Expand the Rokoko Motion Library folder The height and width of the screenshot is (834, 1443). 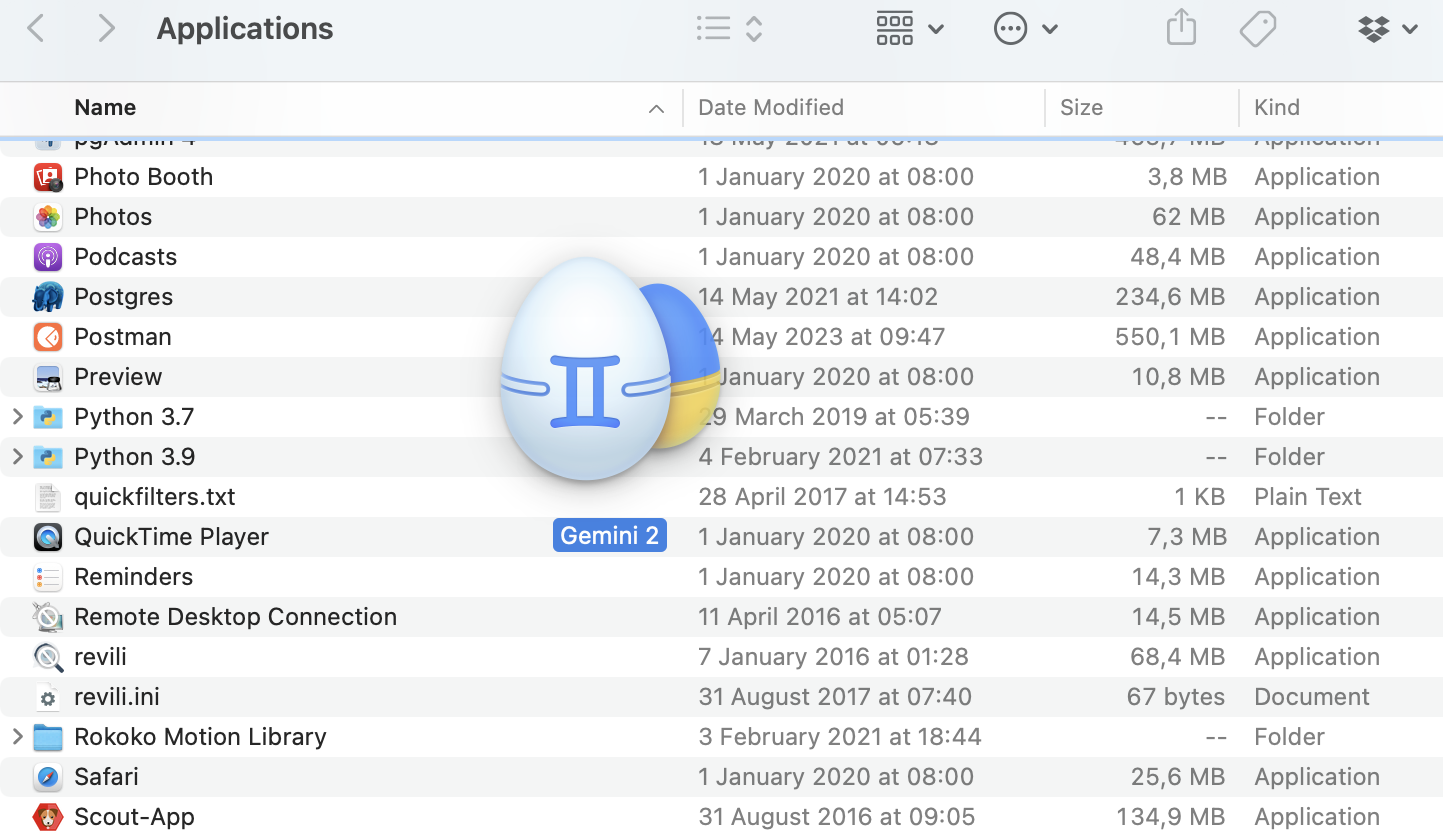17,737
